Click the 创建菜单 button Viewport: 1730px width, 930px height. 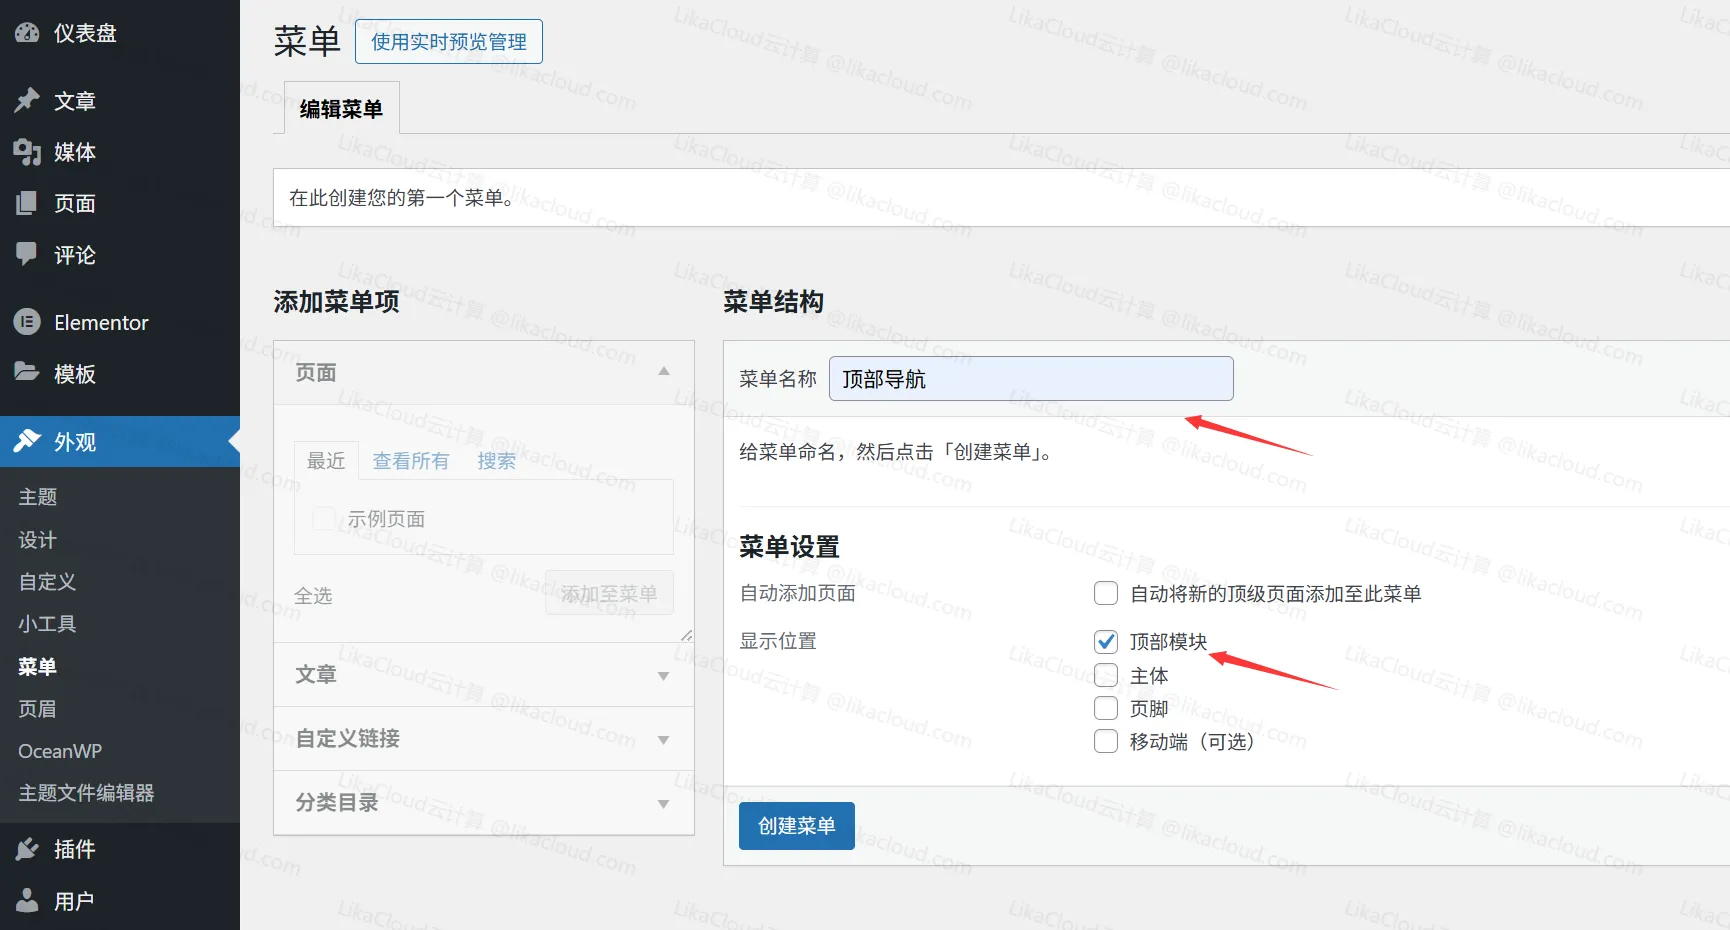(796, 825)
